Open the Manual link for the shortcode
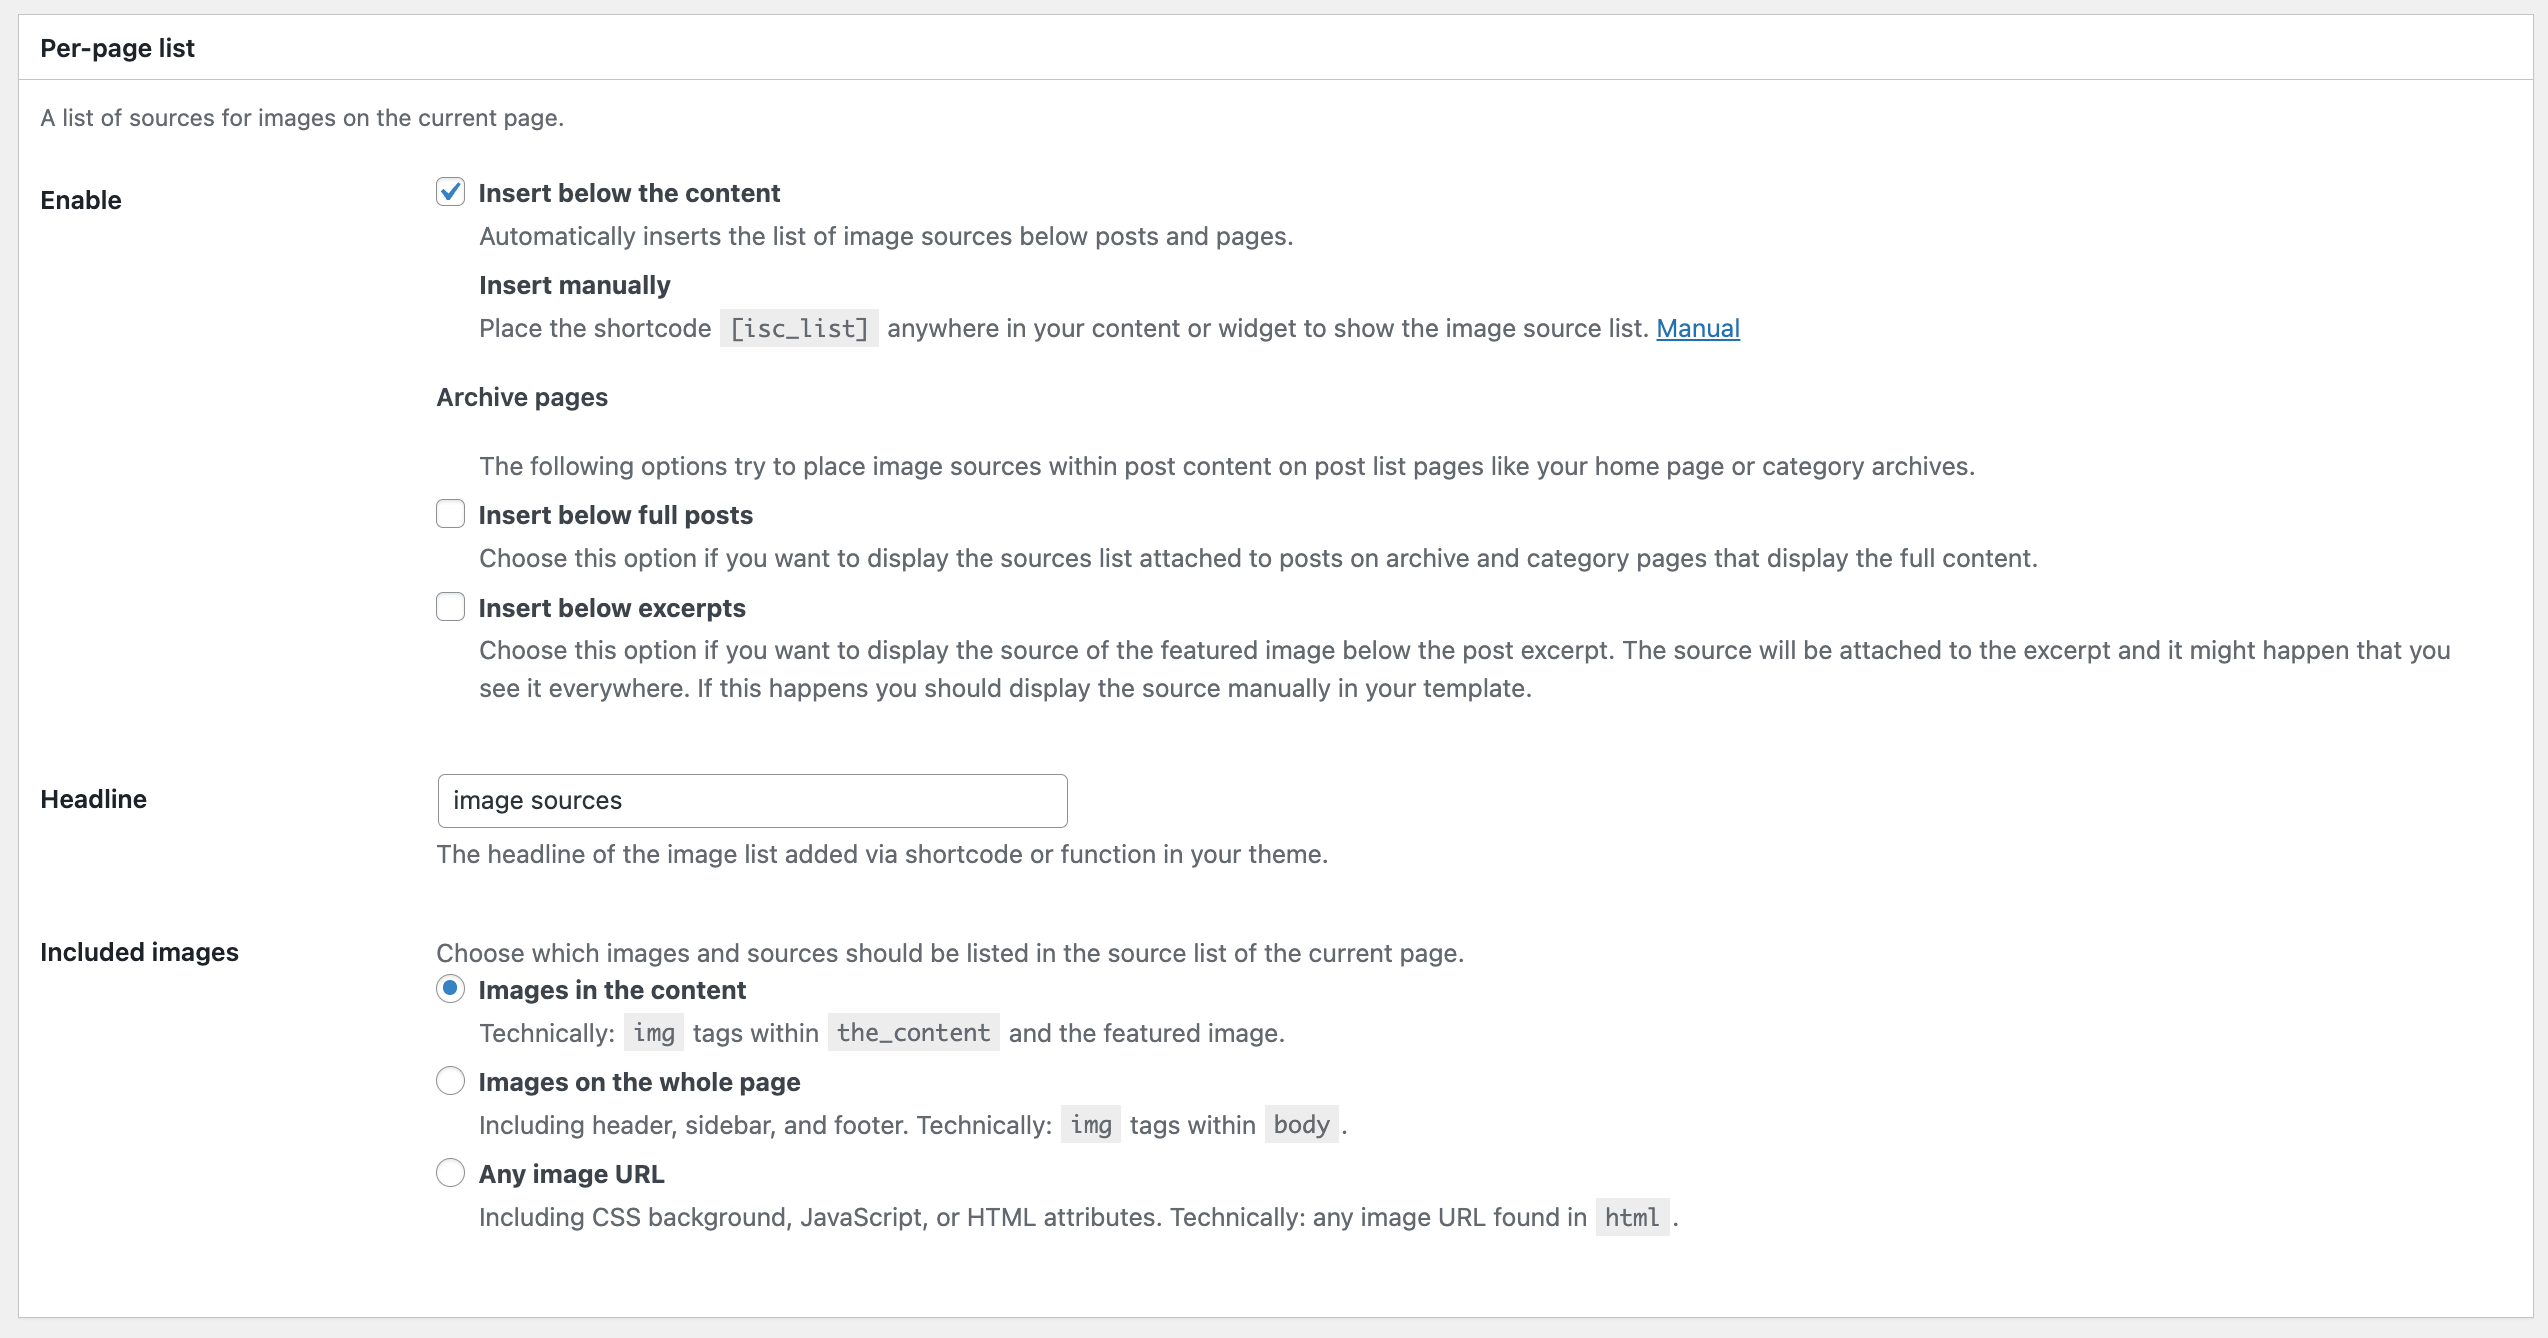The width and height of the screenshot is (2548, 1338). [1697, 328]
